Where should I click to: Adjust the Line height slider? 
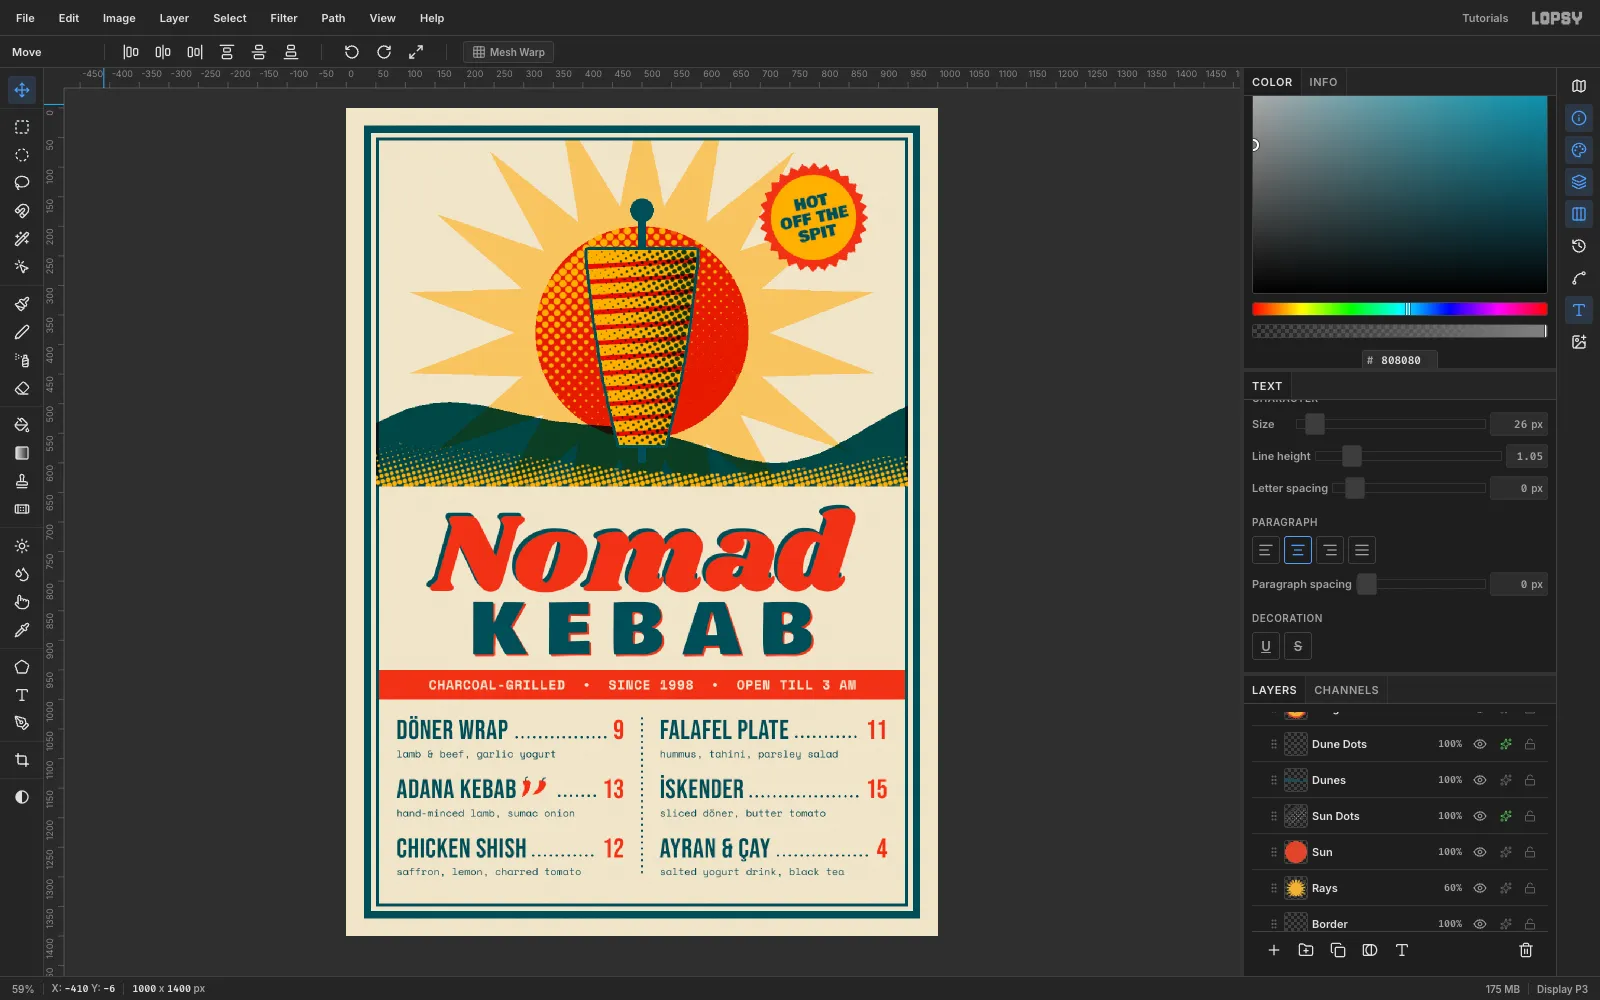1409,456
